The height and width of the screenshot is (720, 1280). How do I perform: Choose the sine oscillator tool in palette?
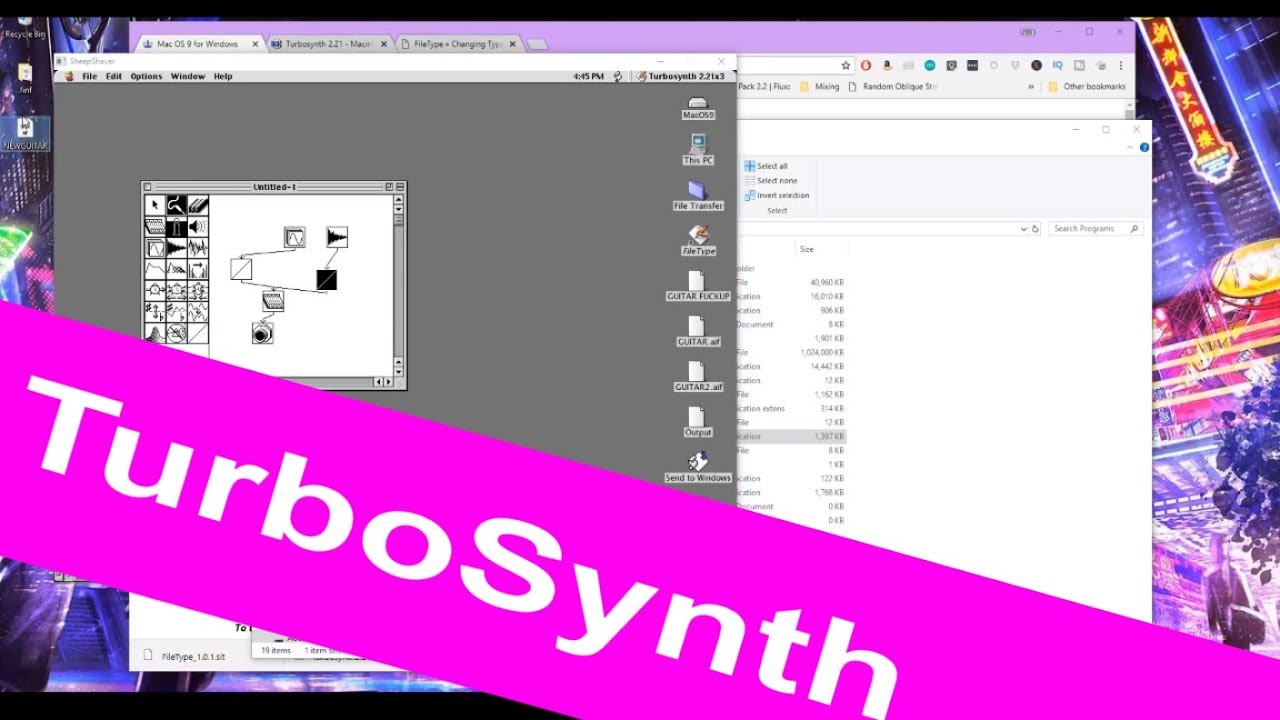pyautogui.click(x=155, y=248)
